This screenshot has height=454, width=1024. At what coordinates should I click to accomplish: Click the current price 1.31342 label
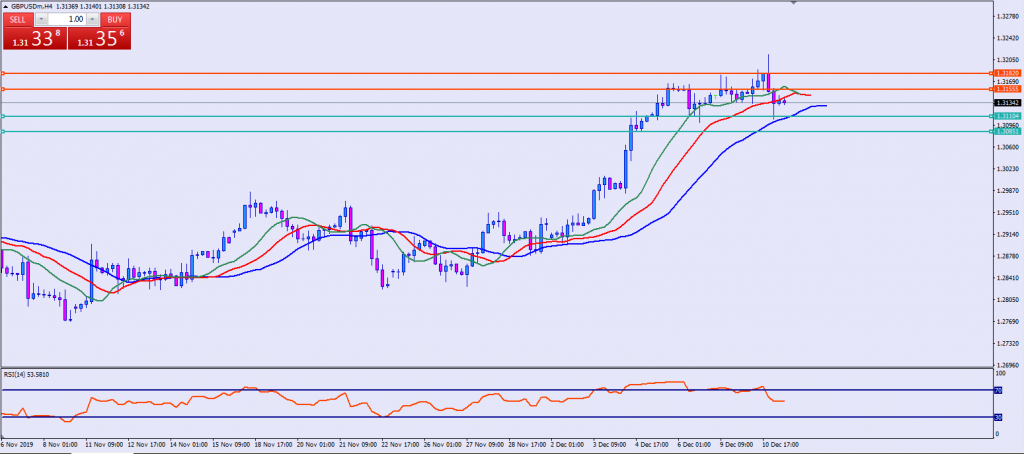coord(1007,103)
